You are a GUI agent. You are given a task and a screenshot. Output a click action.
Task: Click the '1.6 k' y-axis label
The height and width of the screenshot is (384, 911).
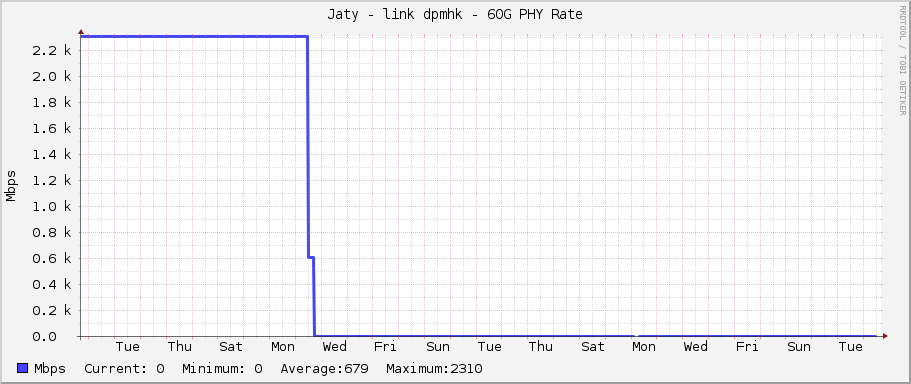click(52, 128)
